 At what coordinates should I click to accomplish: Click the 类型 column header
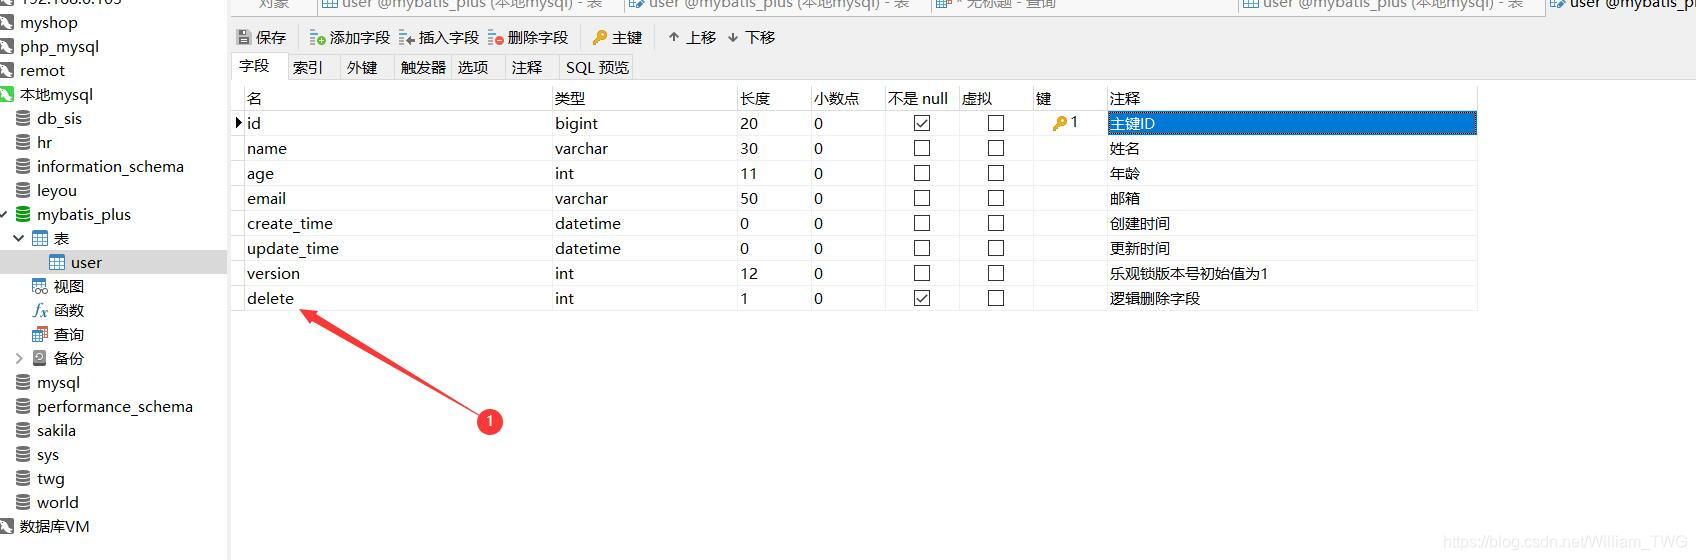click(x=645, y=98)
